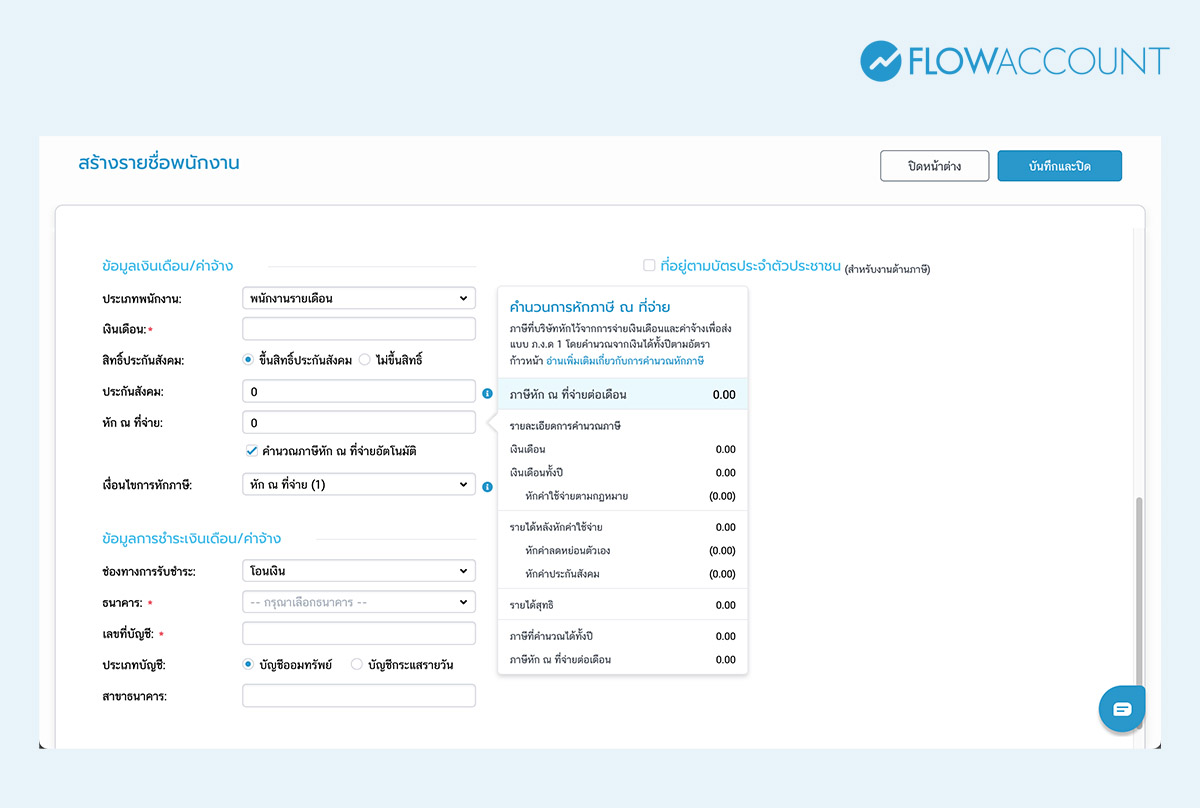Click the info icon beside ประกันสังคม field

pyautogui.click(x=487, y=394)
